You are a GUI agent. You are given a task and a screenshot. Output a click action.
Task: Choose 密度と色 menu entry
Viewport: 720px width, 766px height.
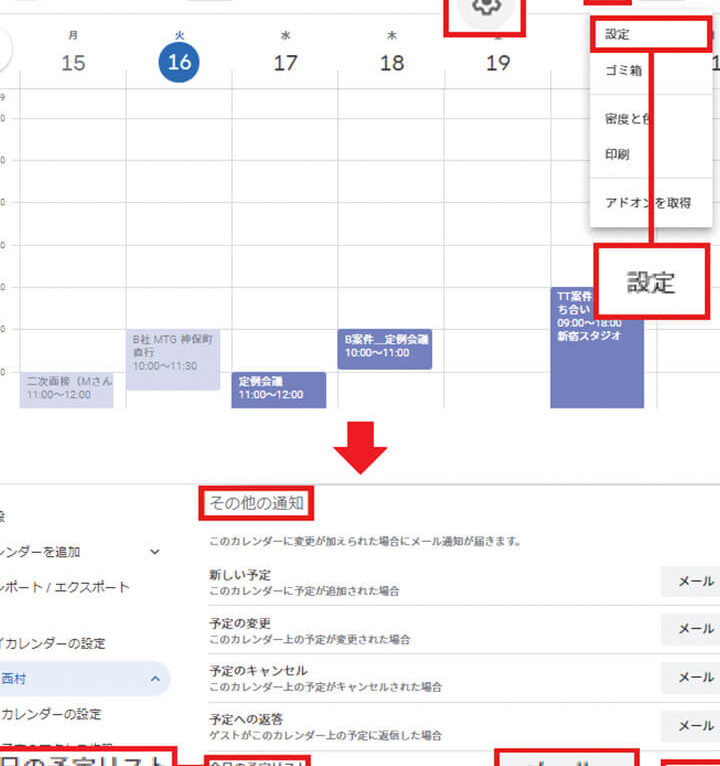click(628, 118)
